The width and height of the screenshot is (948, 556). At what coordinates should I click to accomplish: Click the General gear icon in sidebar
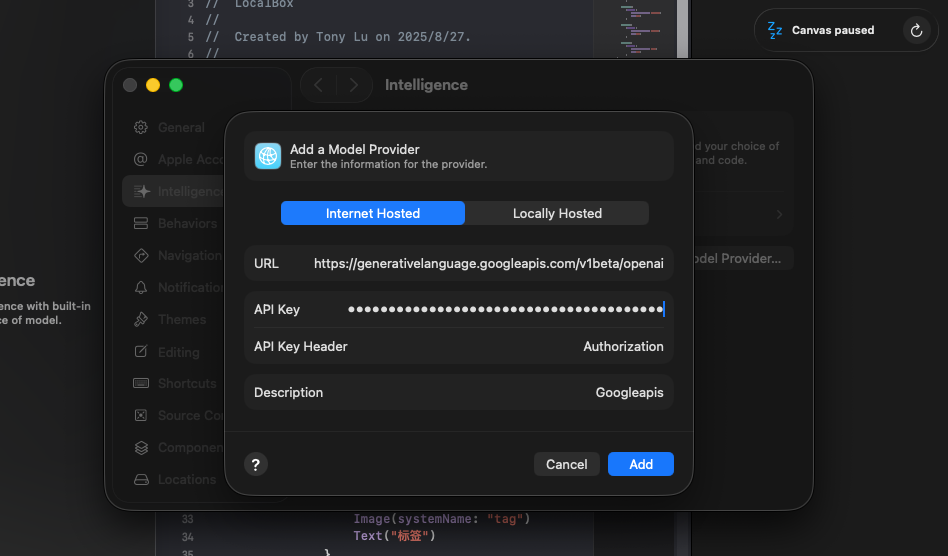(141, 128)
